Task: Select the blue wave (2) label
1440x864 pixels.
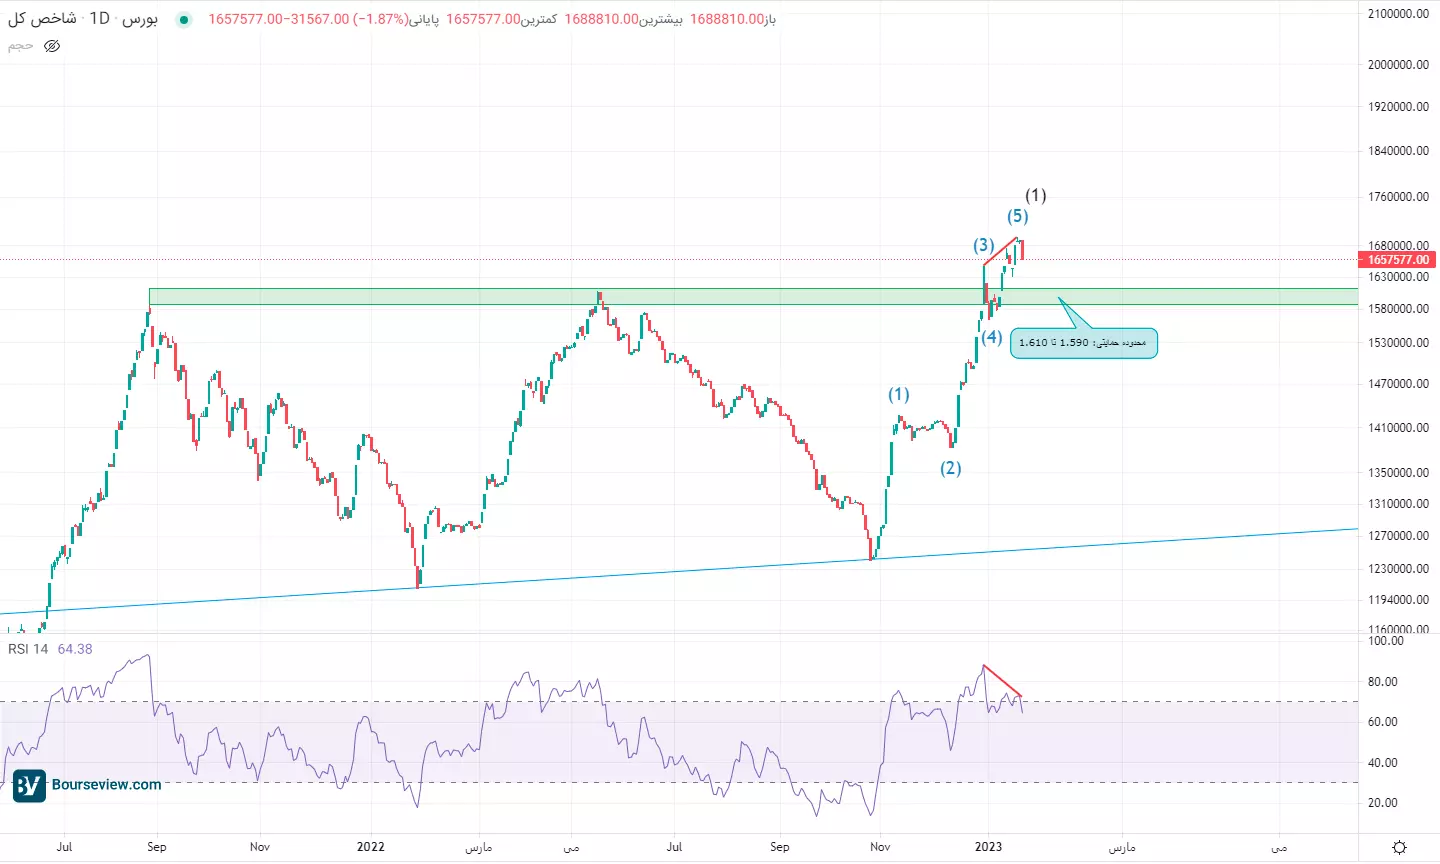Action: tap(950, 468)
